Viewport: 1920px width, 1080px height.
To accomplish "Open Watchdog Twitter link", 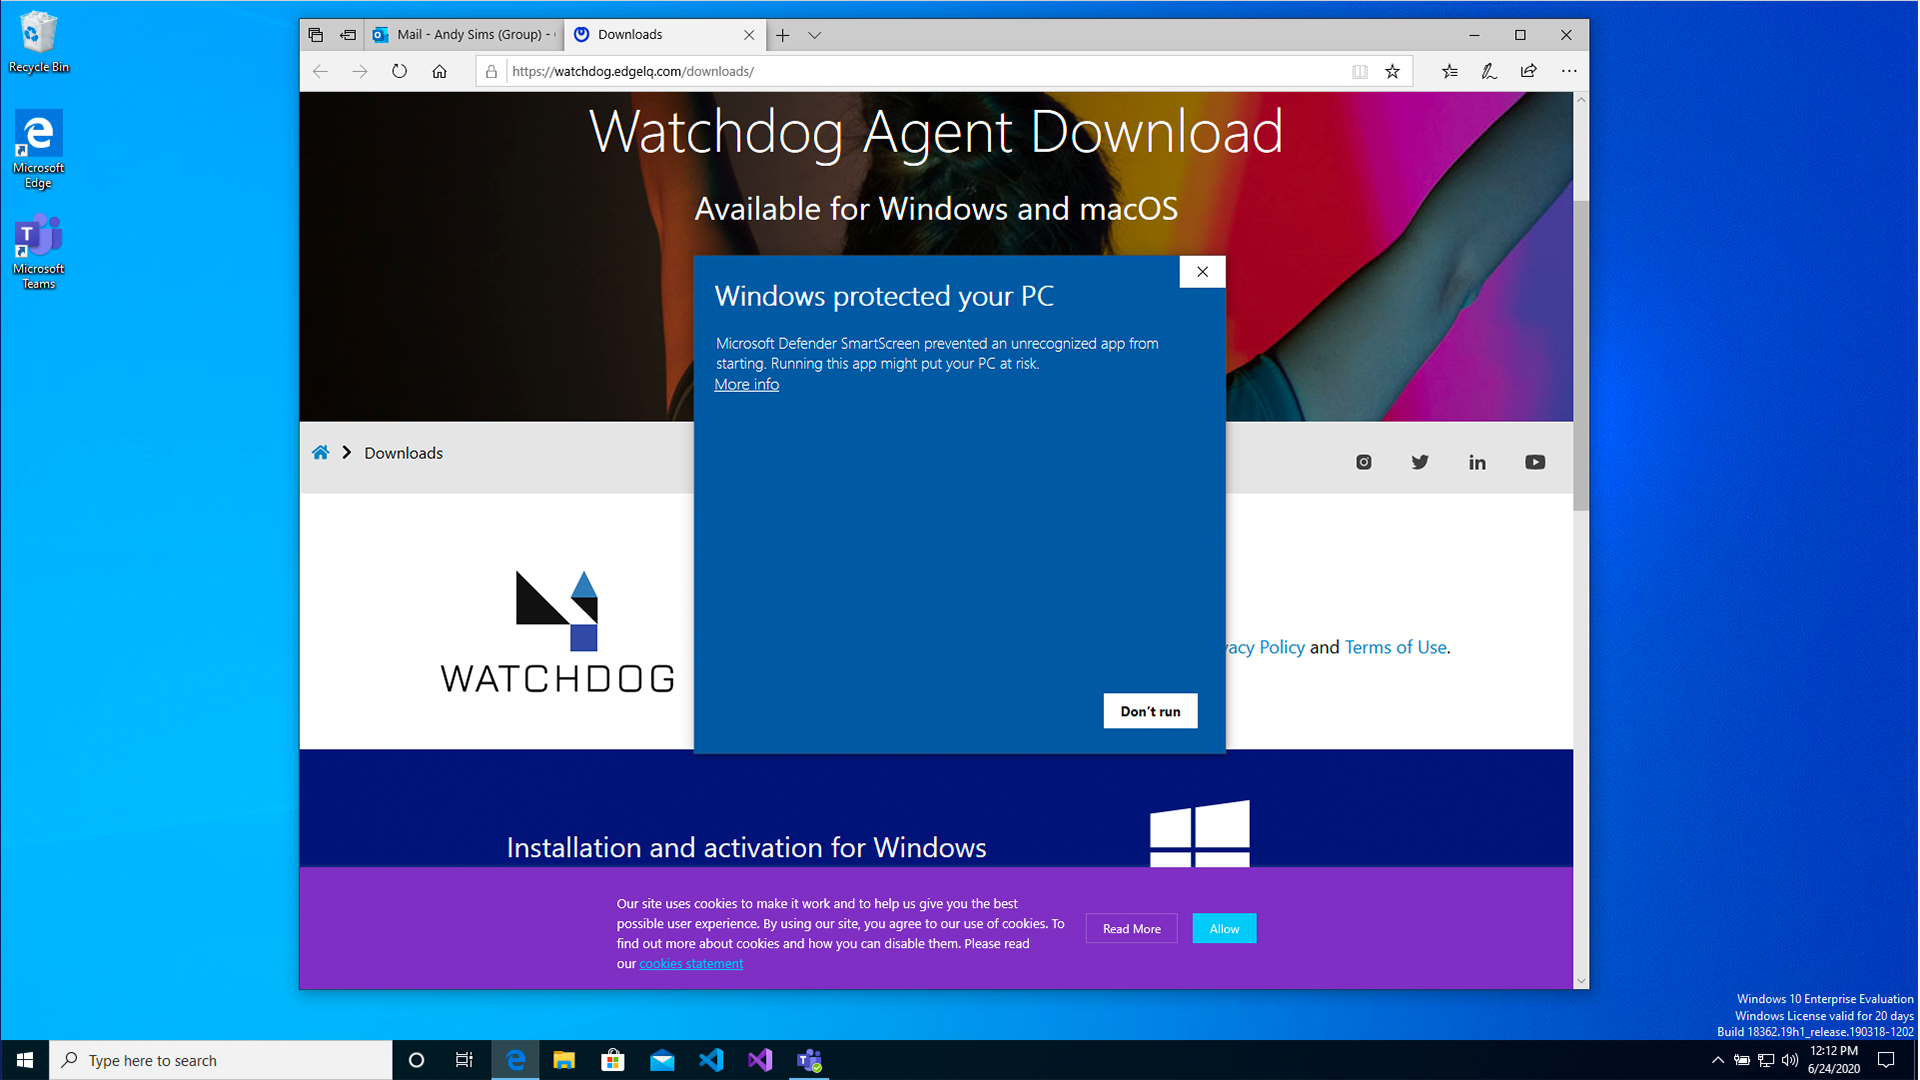I will coord(1420,462).
